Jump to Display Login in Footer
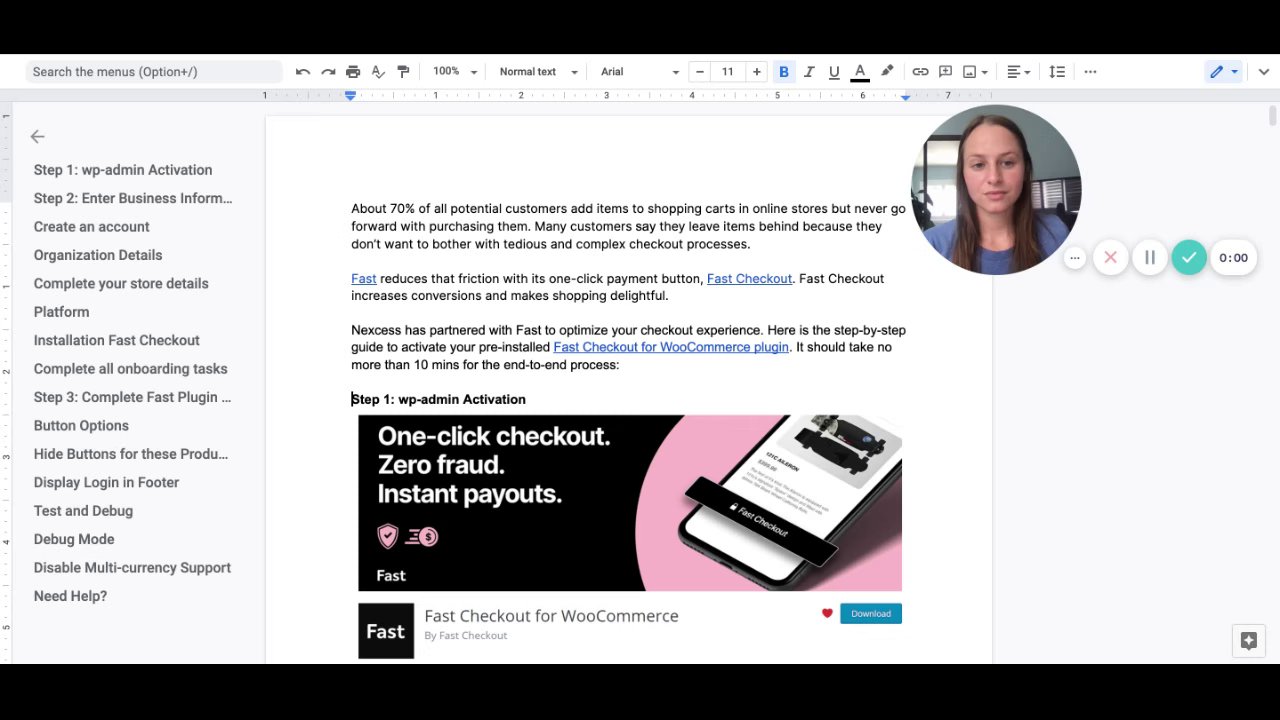Image resolution: width=1280 pixels, height=720 pixels. (x=107, y=482)
